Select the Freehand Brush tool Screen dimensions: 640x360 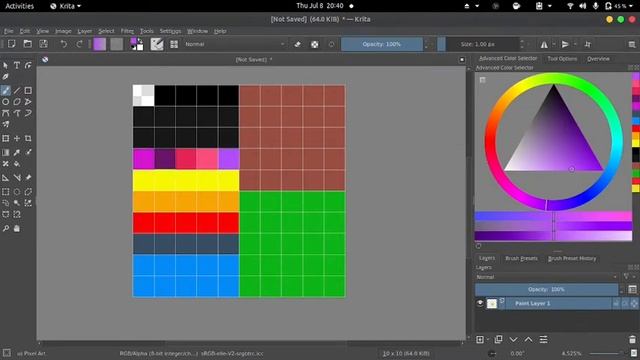(6, 91)
